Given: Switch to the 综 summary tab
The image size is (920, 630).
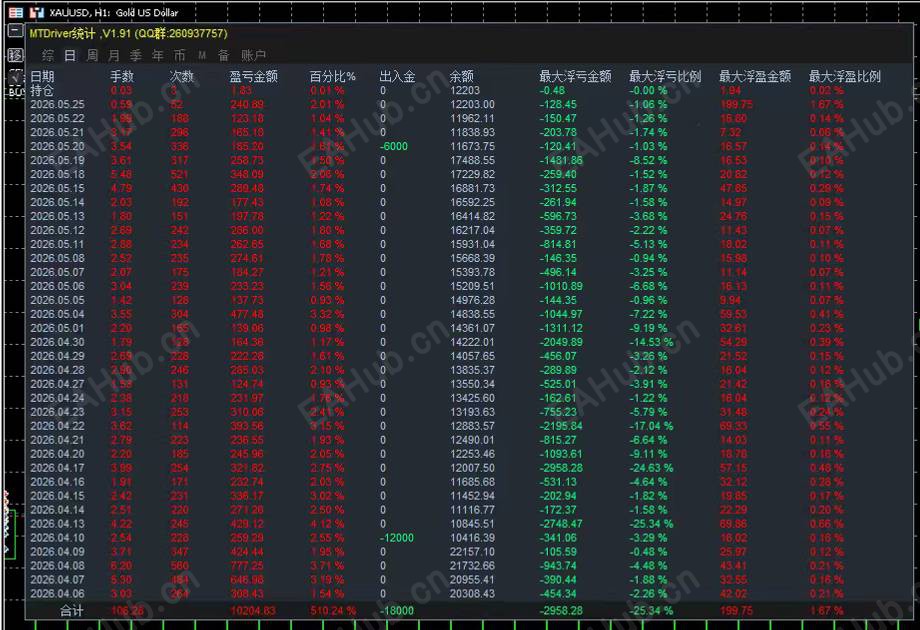Looking at the screenshot, I should pyautogui.click(x=48, y=55).
